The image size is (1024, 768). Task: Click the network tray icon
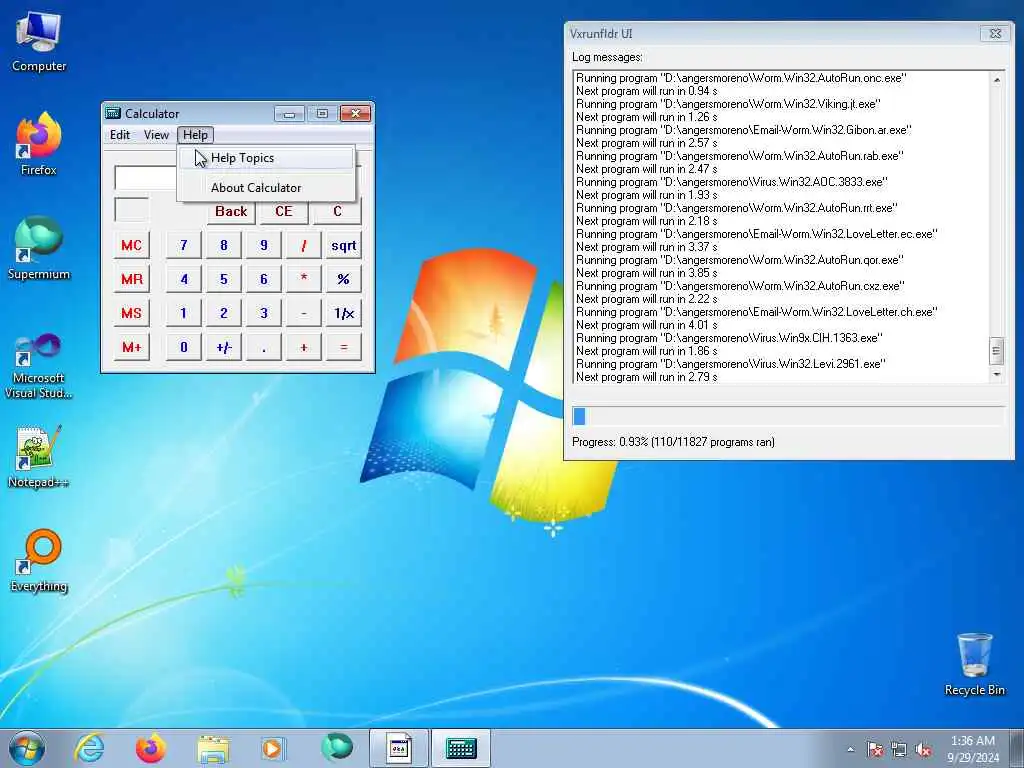(x=899, y=749)
